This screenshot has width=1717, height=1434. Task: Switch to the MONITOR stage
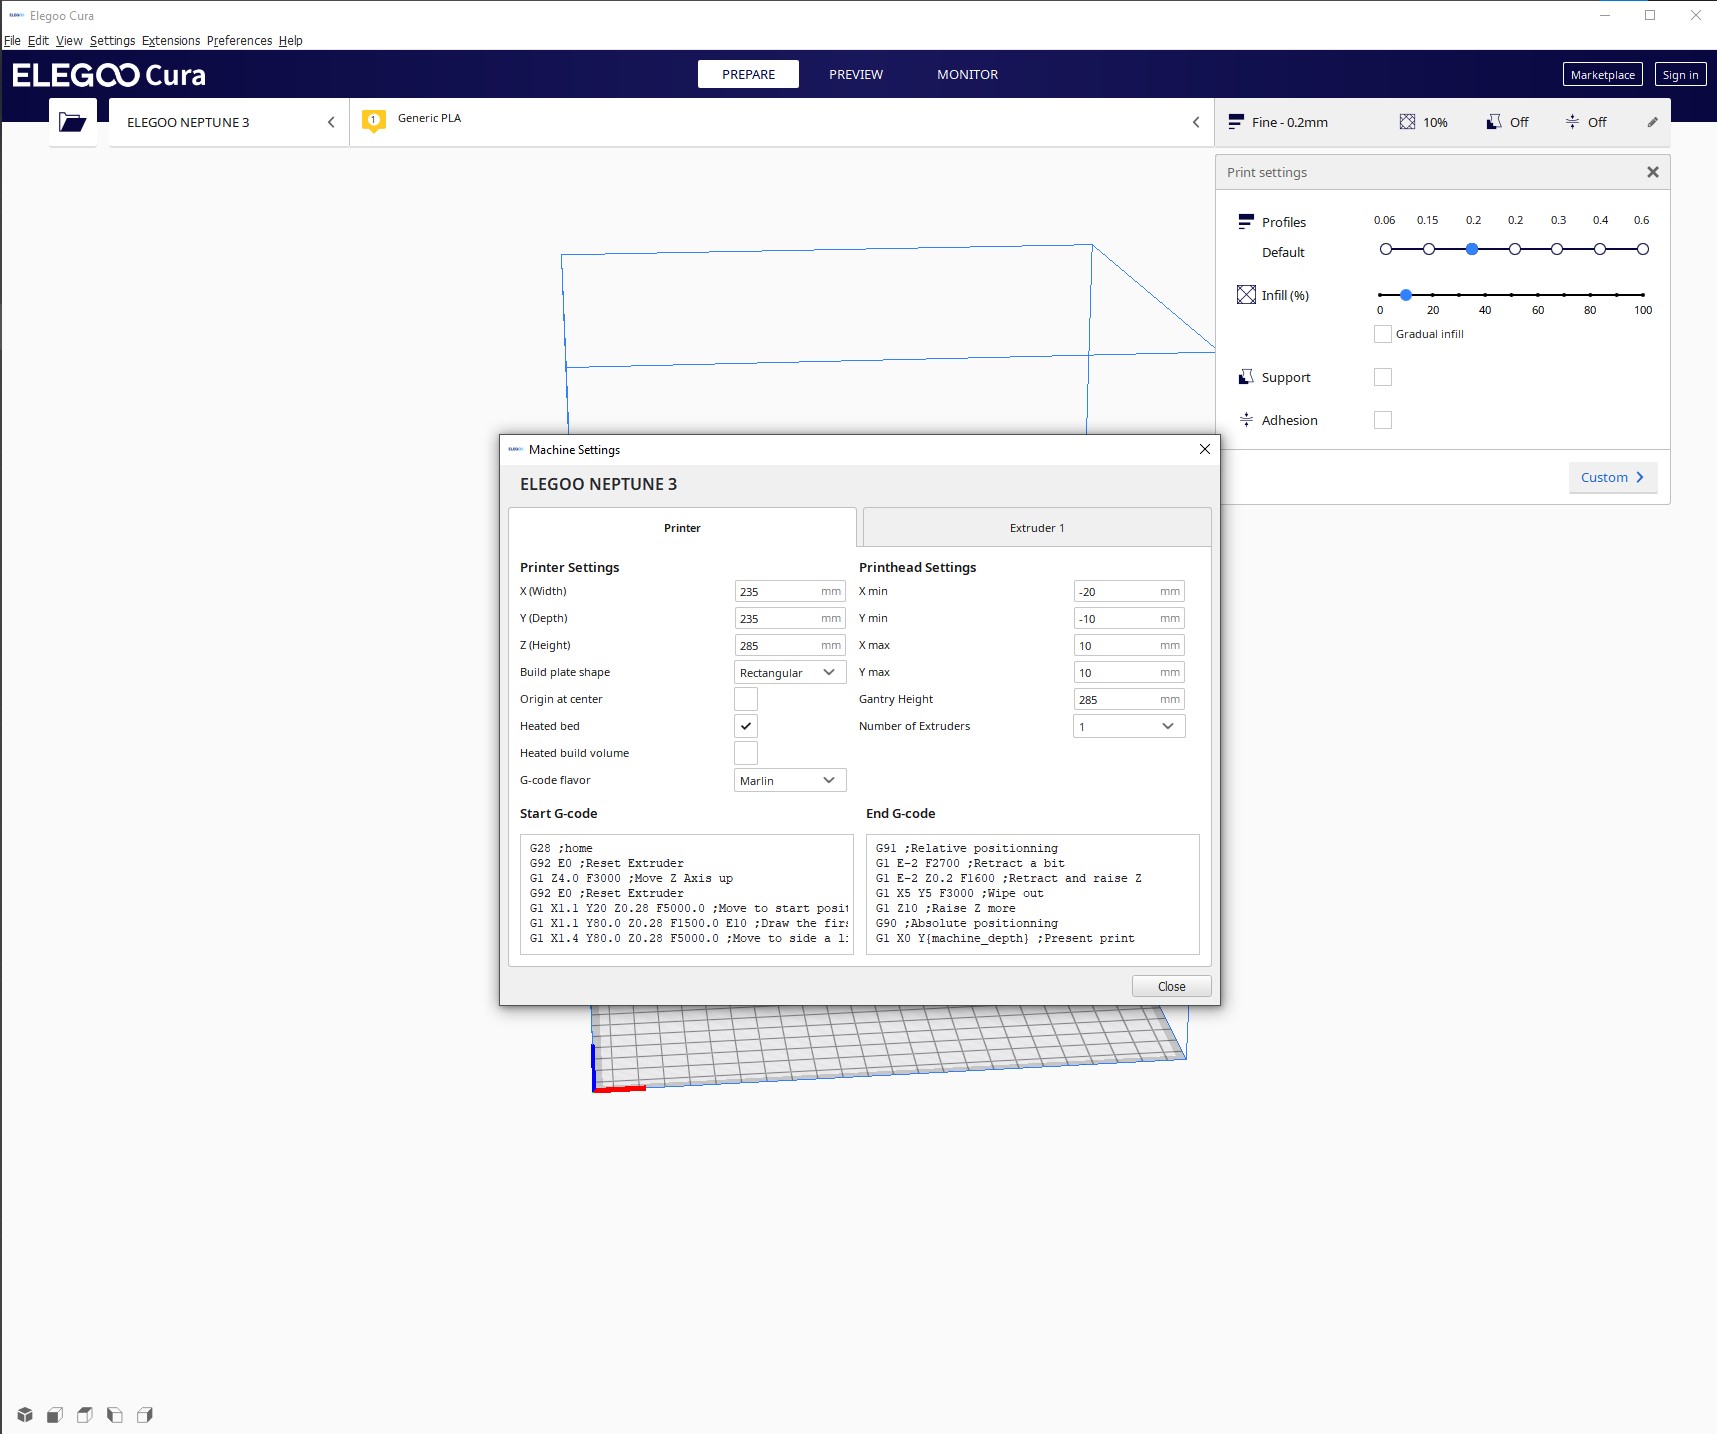pos(967,74)
